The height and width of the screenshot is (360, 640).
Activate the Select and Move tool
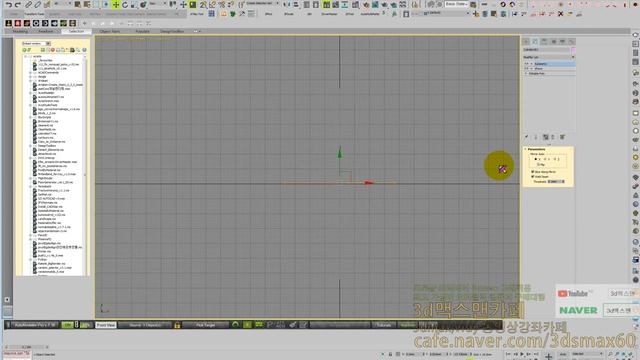click(116, 5)
